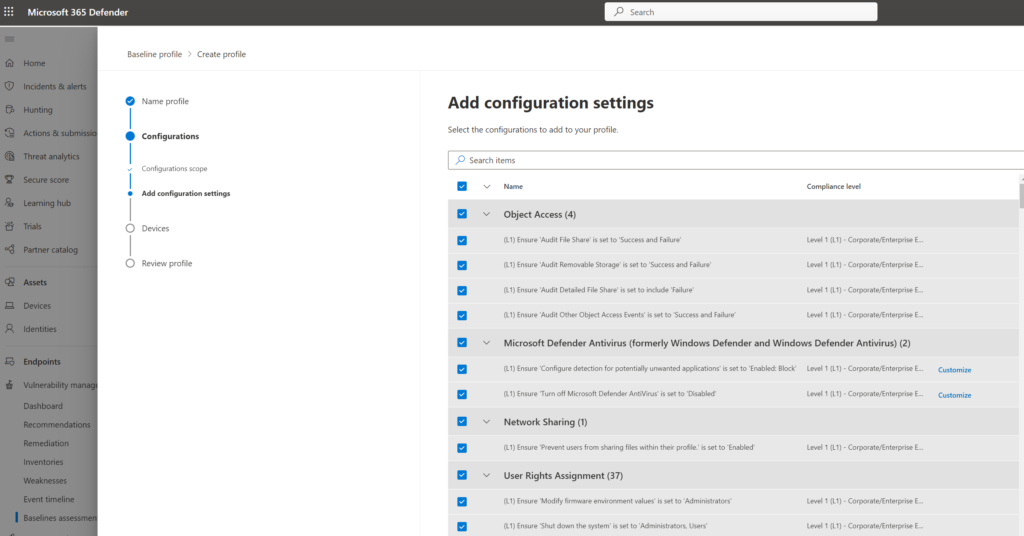Click the Devices step circle in wizard
The width and height of the screenshot is (1024, 536).
[130, 229]
